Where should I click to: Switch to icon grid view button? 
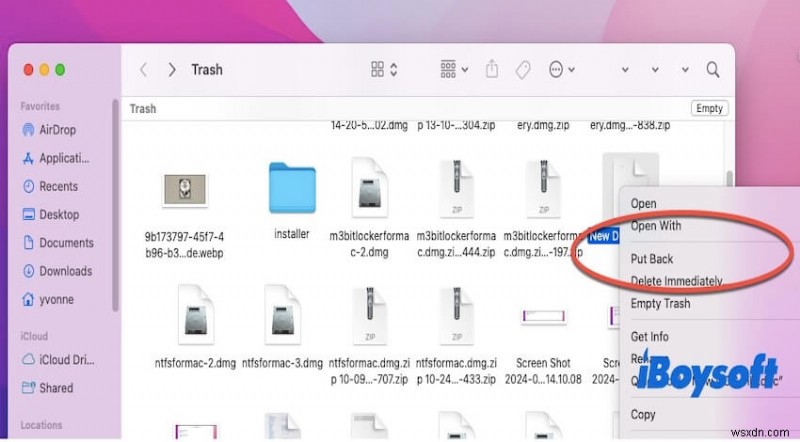378,69
